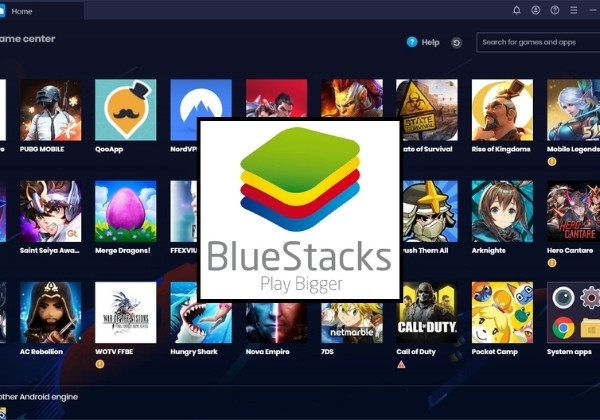The image size is (600, 420).
Task: Open the System apps folder
Action: tap(573, 313)
